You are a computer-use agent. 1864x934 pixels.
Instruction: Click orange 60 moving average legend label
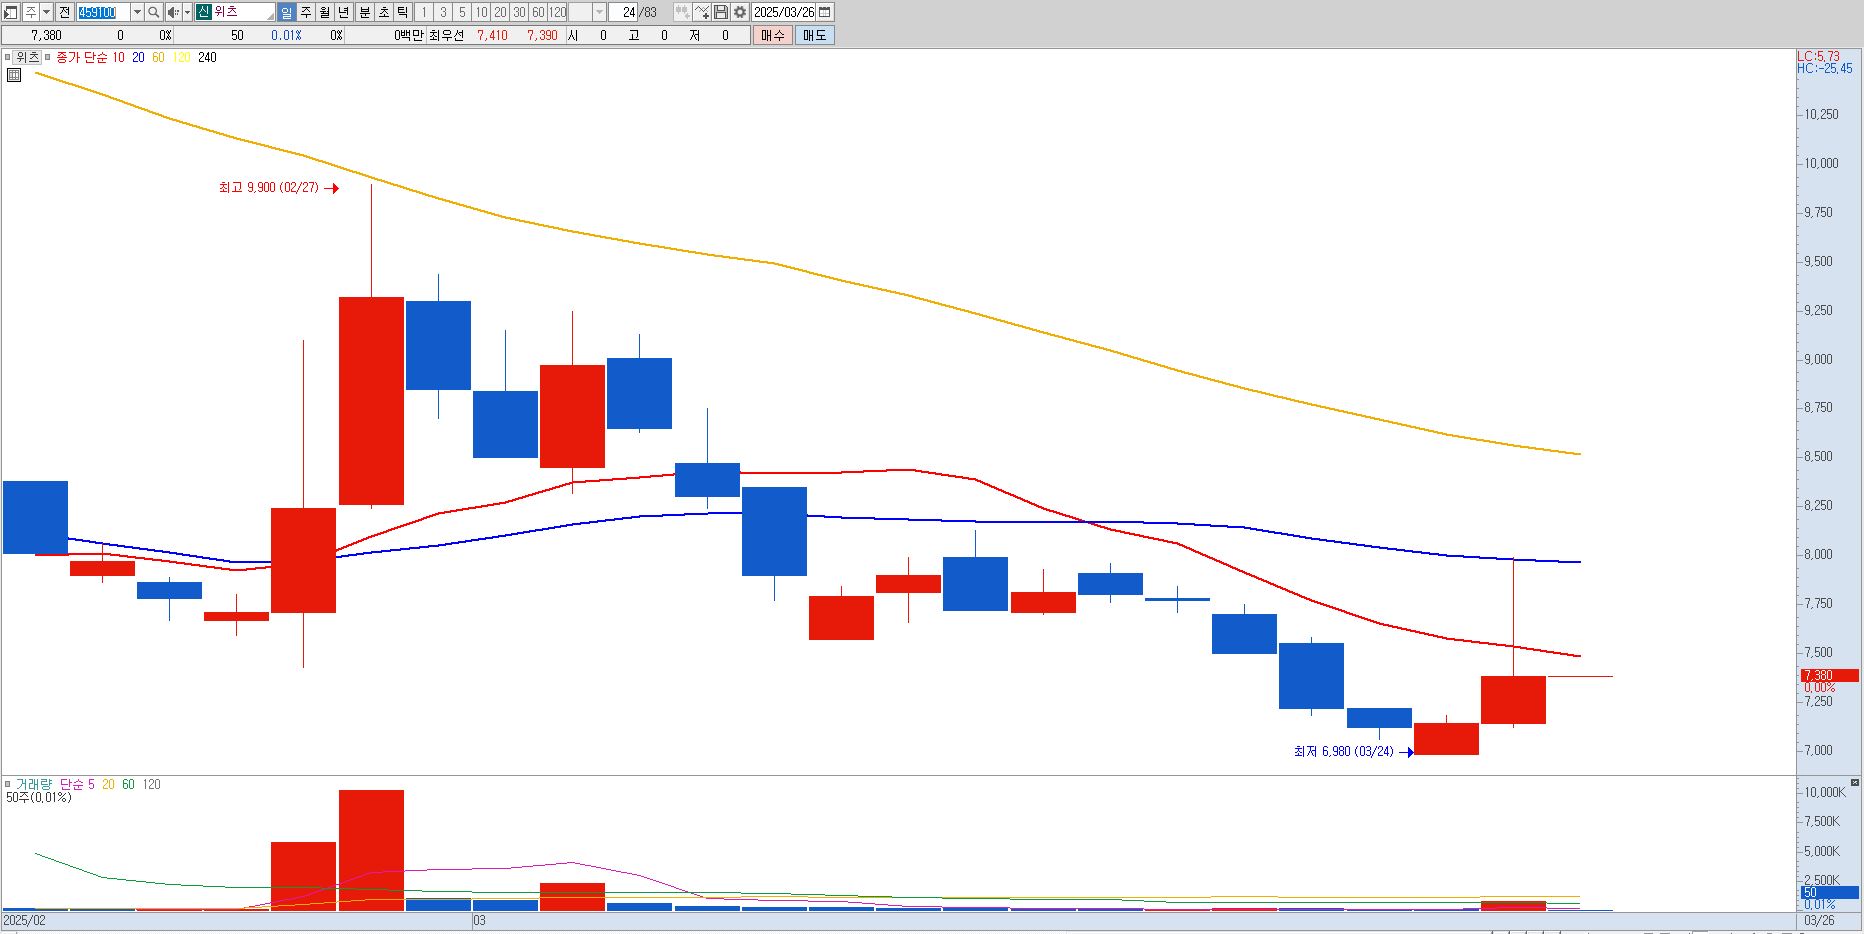click(x=158, y=57)
